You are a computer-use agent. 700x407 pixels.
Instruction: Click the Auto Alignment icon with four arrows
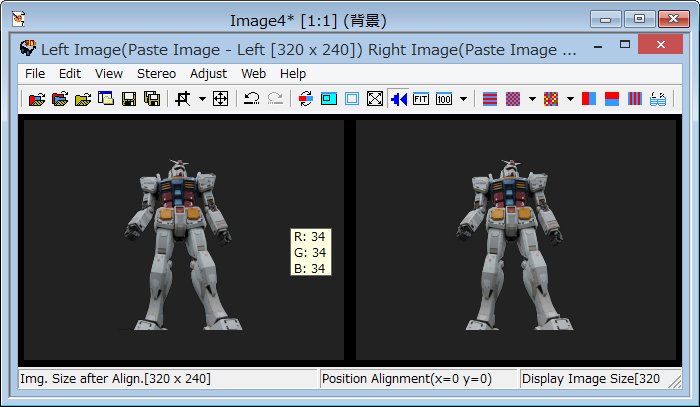221,99
